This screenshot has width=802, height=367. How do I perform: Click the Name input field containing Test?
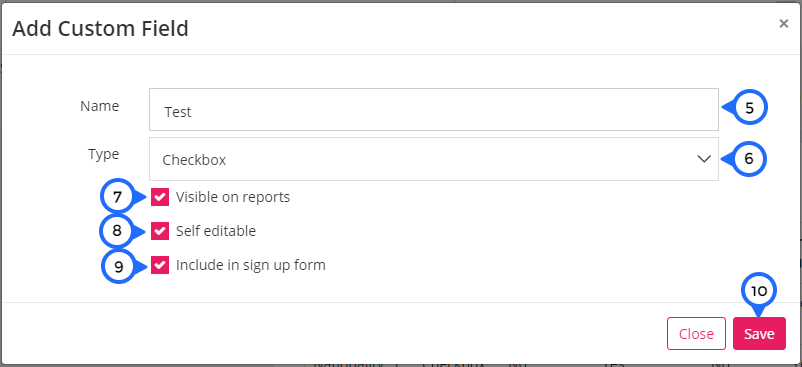coord(434,109)
